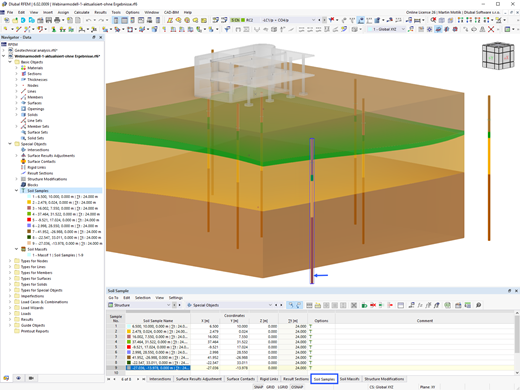Switch to the Structure Modifications tab
This screenshot has height=390, width=520.
[x=384, y=379]
